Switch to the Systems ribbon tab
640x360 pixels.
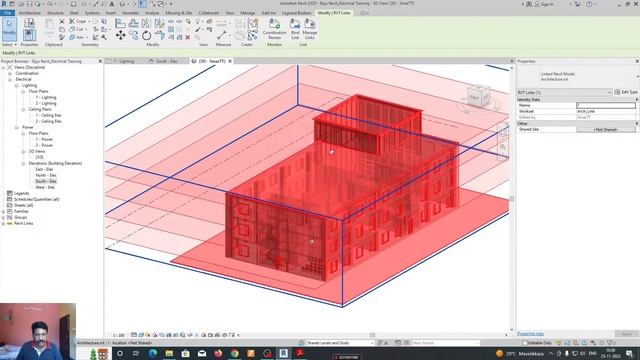92,13
